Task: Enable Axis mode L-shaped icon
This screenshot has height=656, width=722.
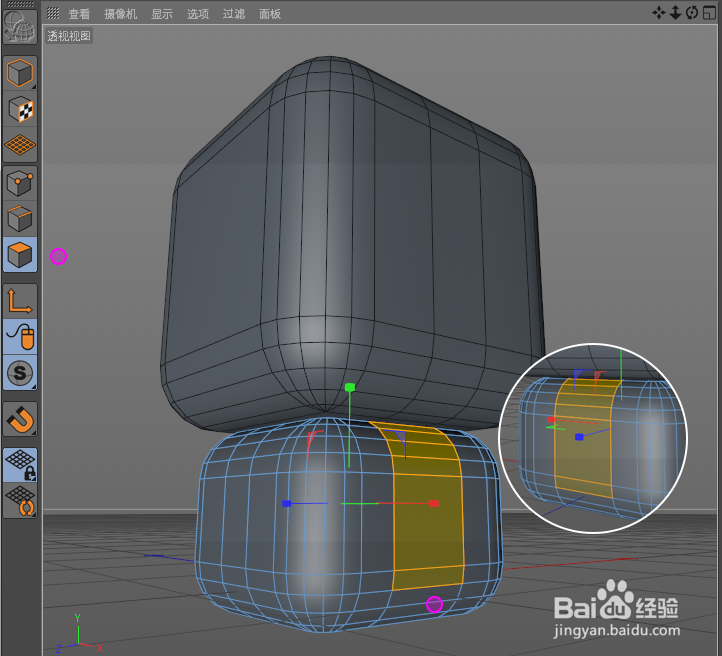Action: click(x=20, y=301)
